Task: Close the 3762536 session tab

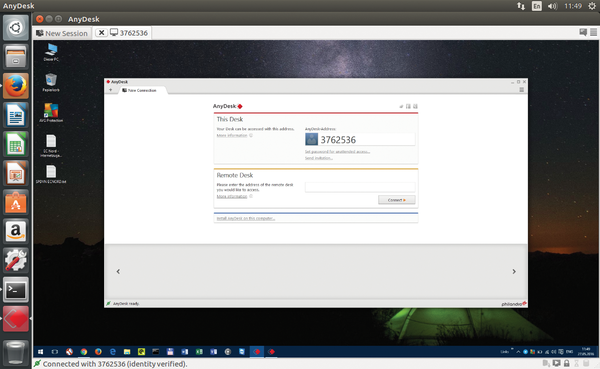Action: (x=101, y=33)
